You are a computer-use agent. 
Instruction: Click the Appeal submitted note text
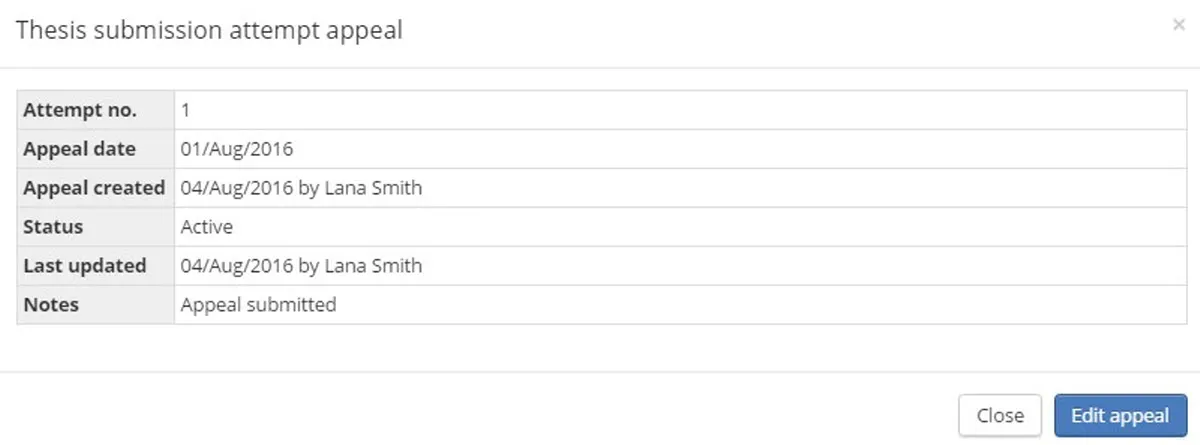[x=258, y=305]
